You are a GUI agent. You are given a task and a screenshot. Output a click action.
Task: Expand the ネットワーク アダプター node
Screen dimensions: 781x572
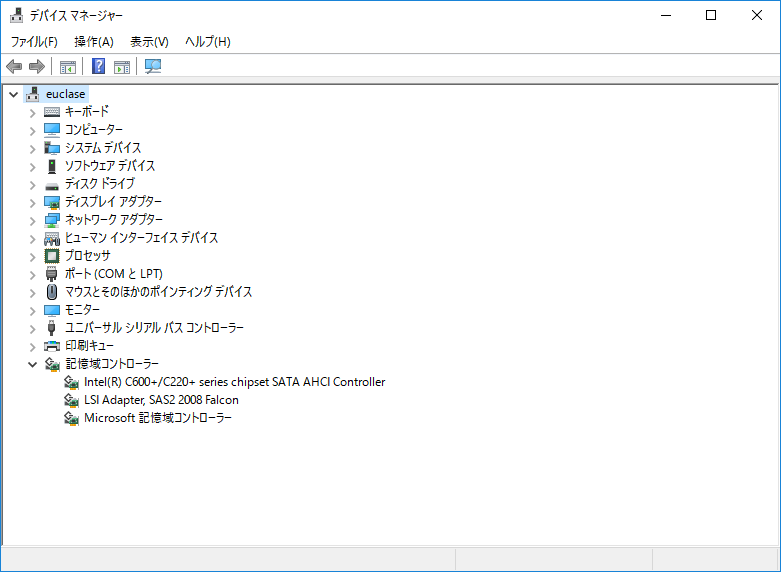[32, 220]
